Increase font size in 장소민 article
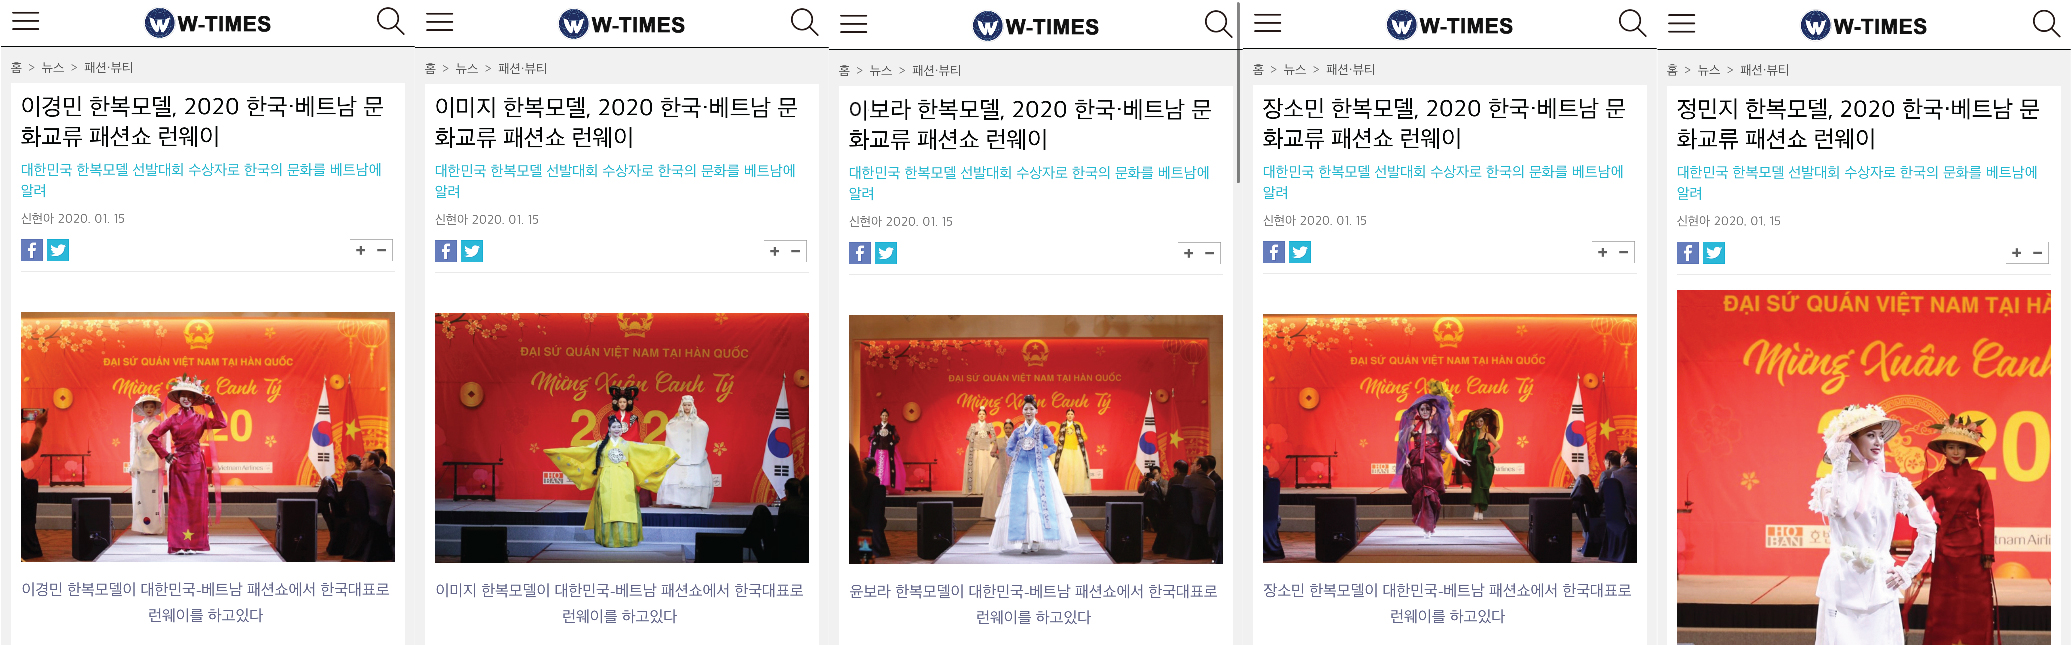 pyautogui.click(x=1602, y=252)
